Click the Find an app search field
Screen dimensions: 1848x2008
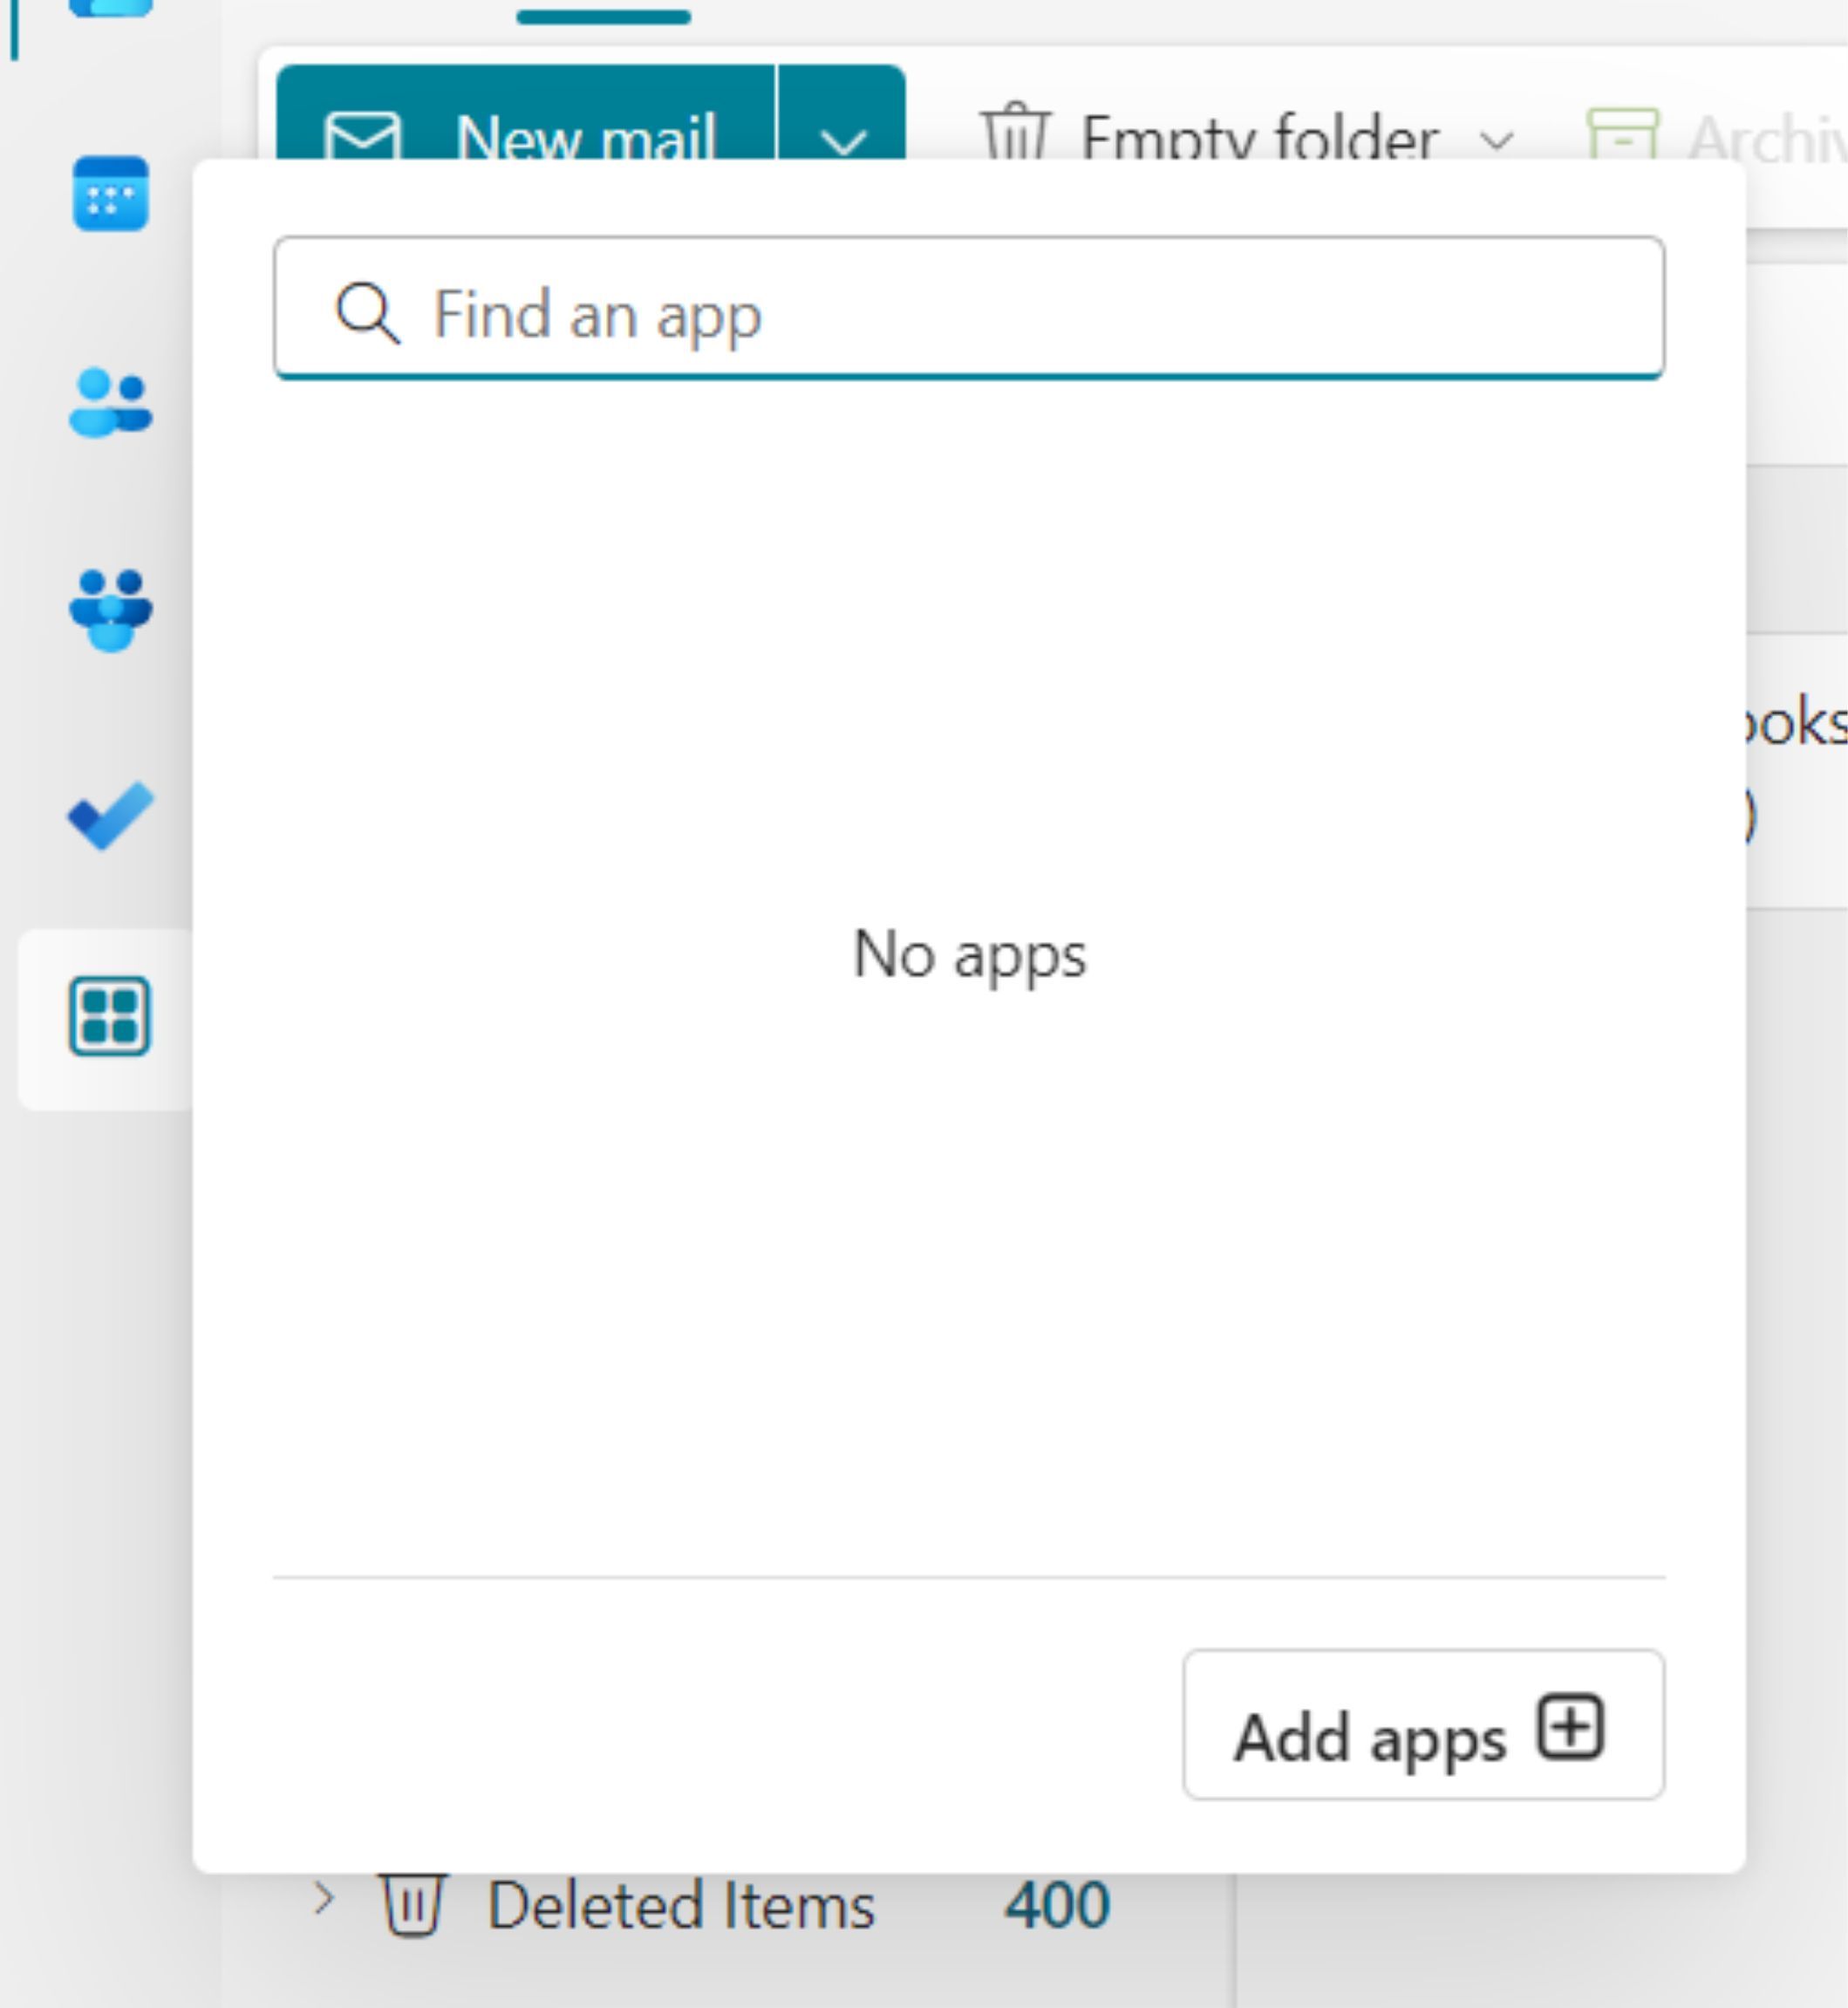click(969, 308)
